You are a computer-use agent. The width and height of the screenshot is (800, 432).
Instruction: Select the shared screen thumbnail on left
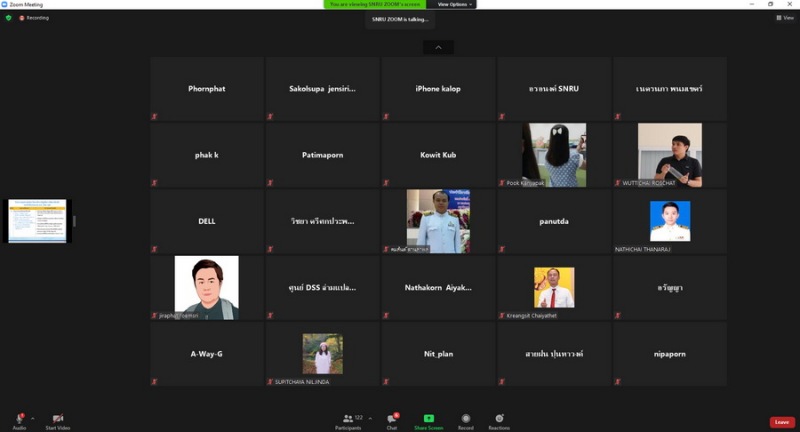click(x=37, y=220)
